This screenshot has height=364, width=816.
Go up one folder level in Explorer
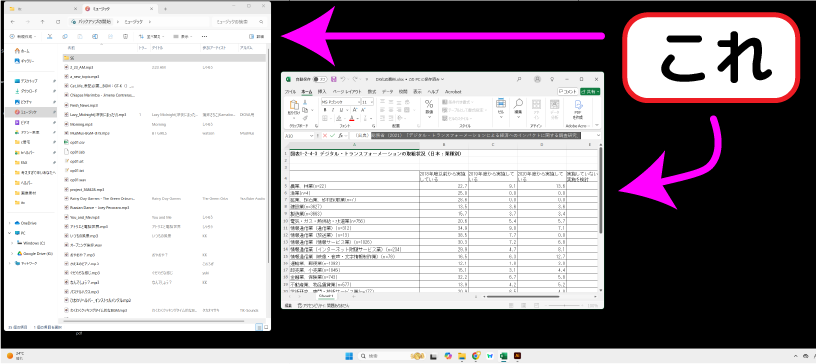[x=42, y=22]
